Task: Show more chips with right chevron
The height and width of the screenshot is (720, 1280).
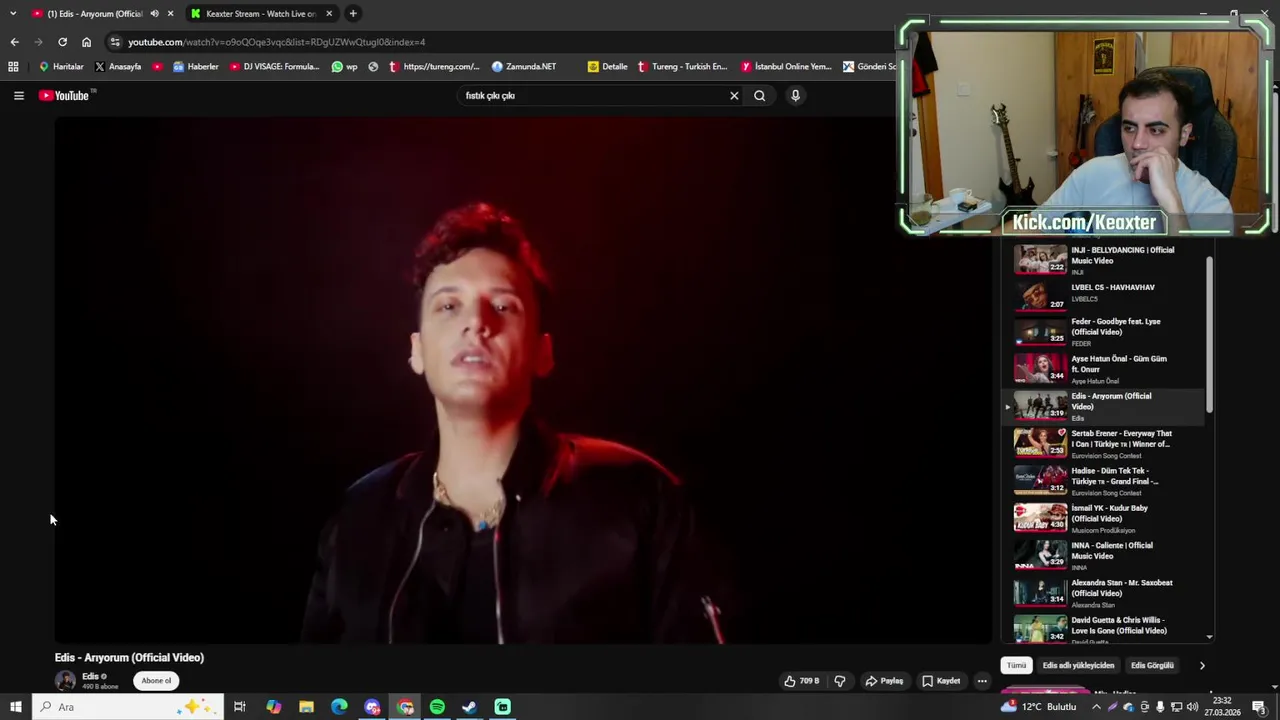Action: click(x=1202, y=665)
